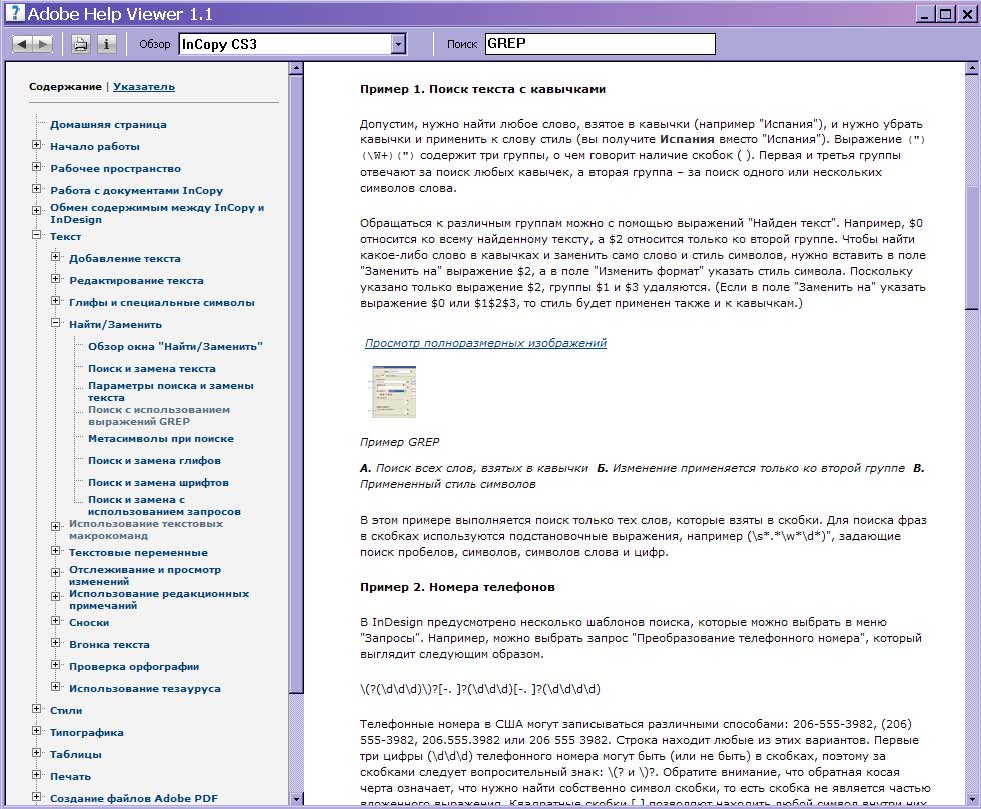Open the info (i) button
Image resolution: width=981 pixels, height=809 pixels.
(106, 44)
